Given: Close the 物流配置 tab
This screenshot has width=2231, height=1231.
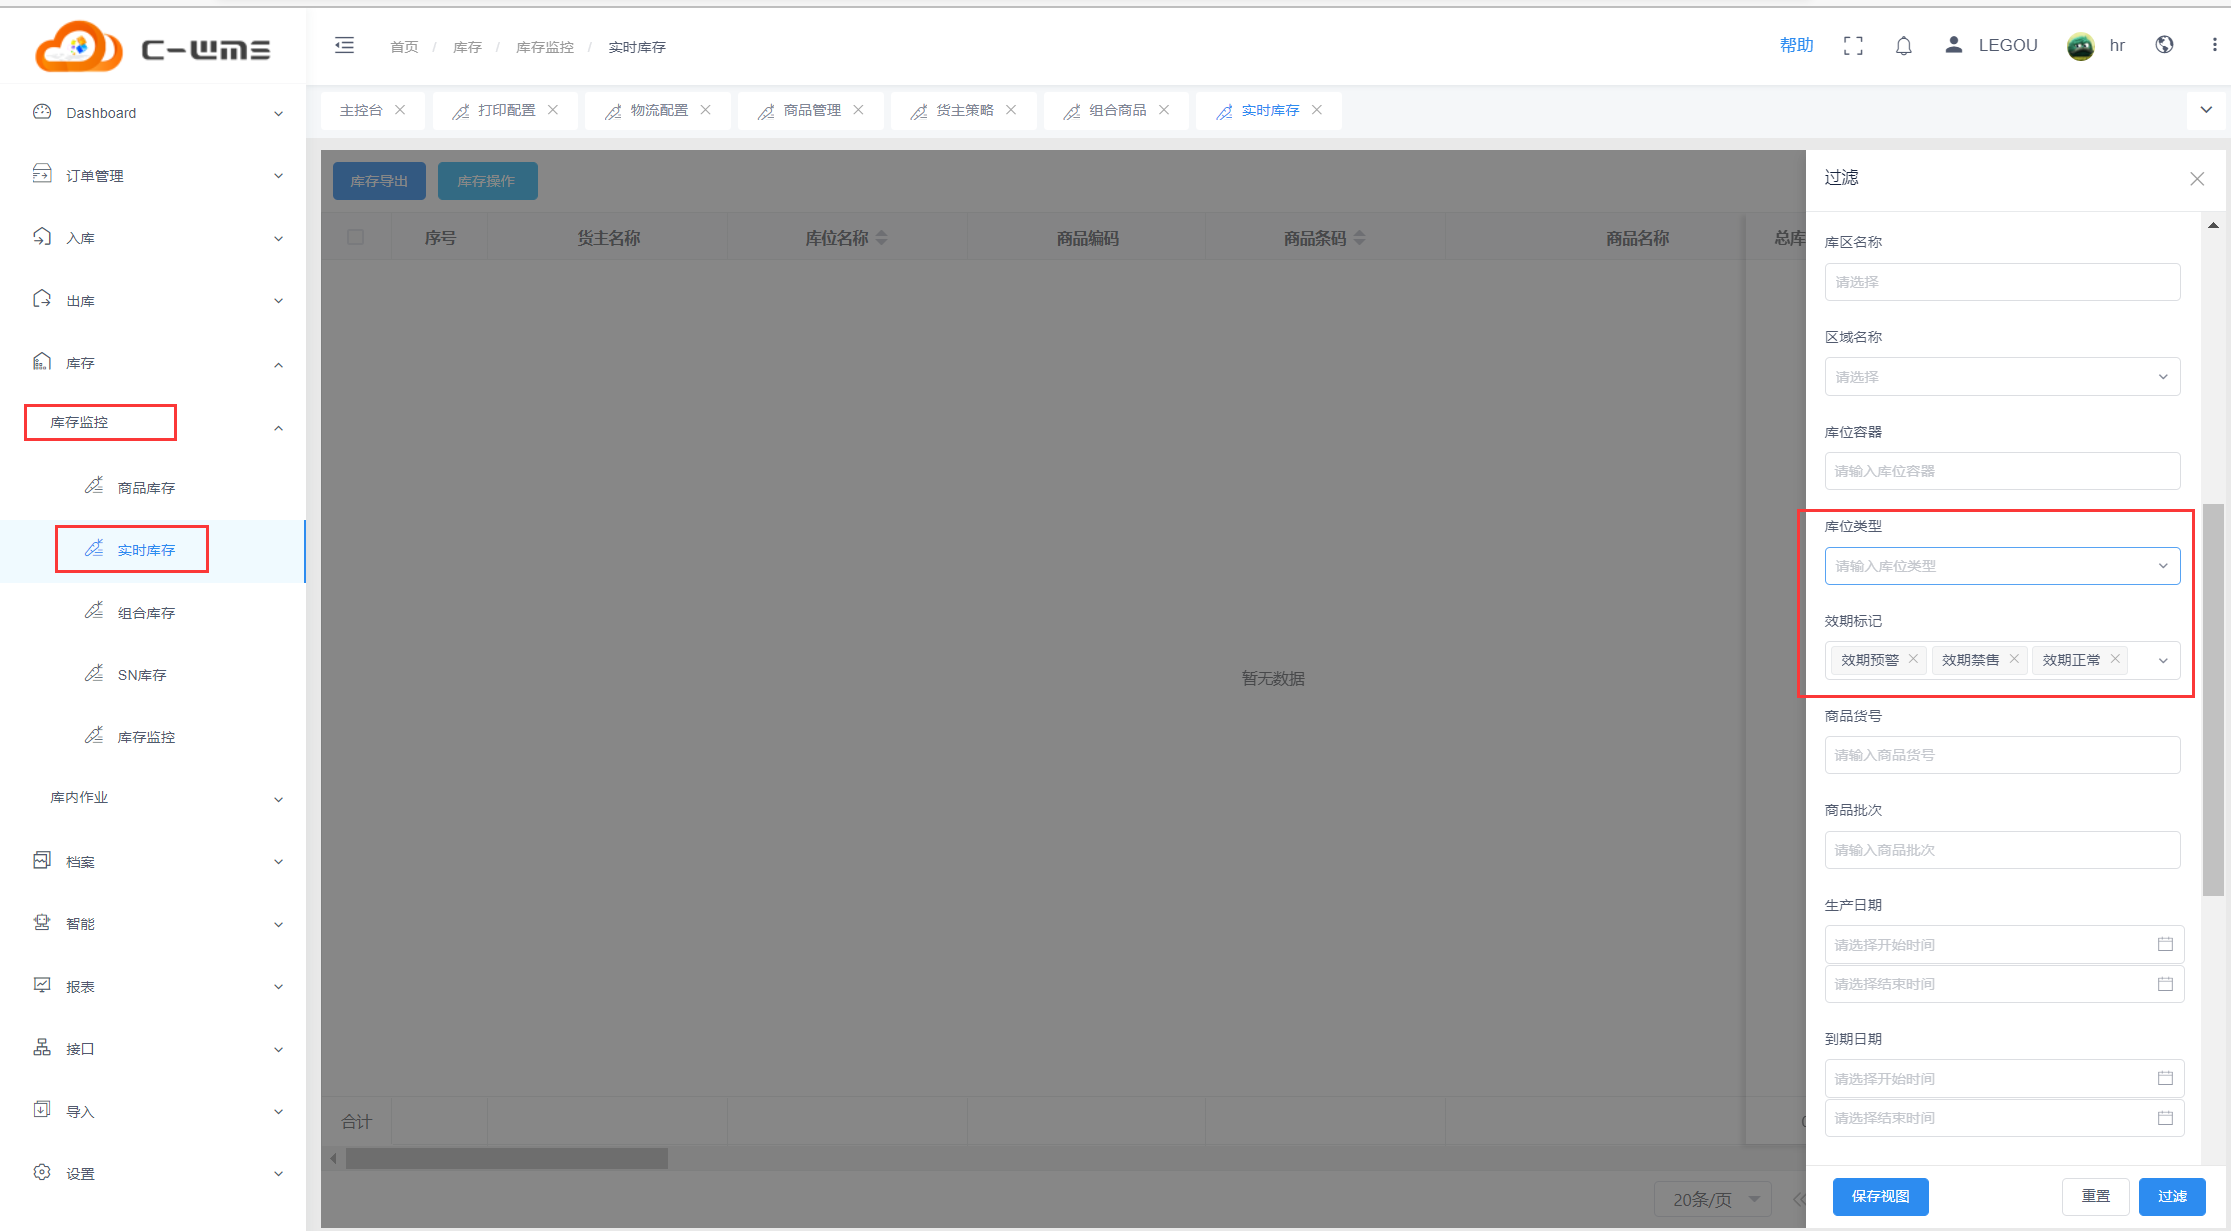Looking at the screenshot, I should click(706, 110).
